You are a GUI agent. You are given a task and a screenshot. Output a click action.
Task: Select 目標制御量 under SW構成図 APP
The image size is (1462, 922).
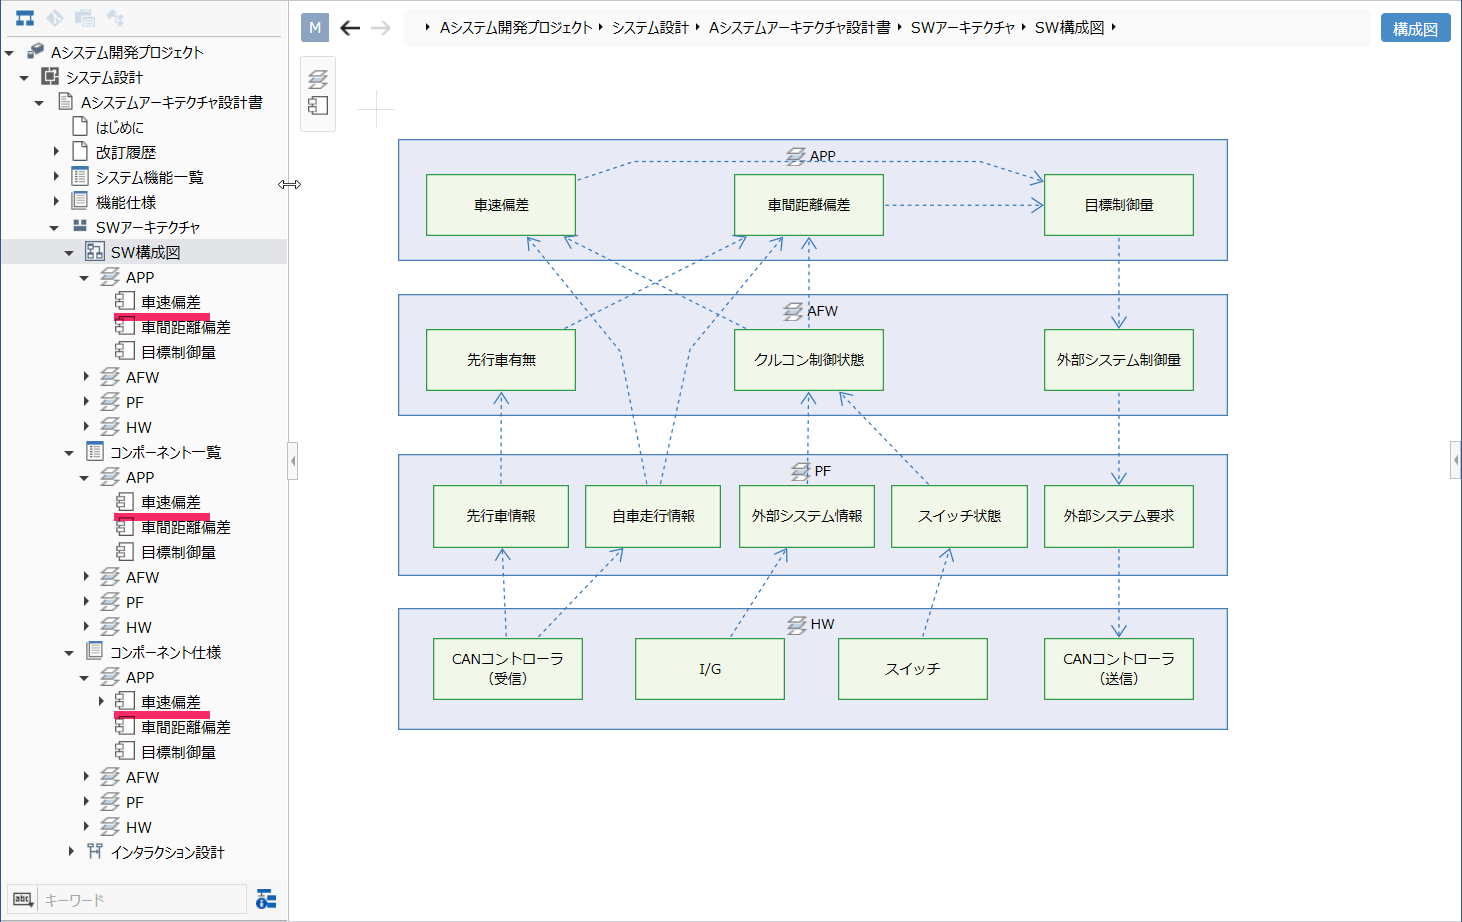click(x=178, y=352)
